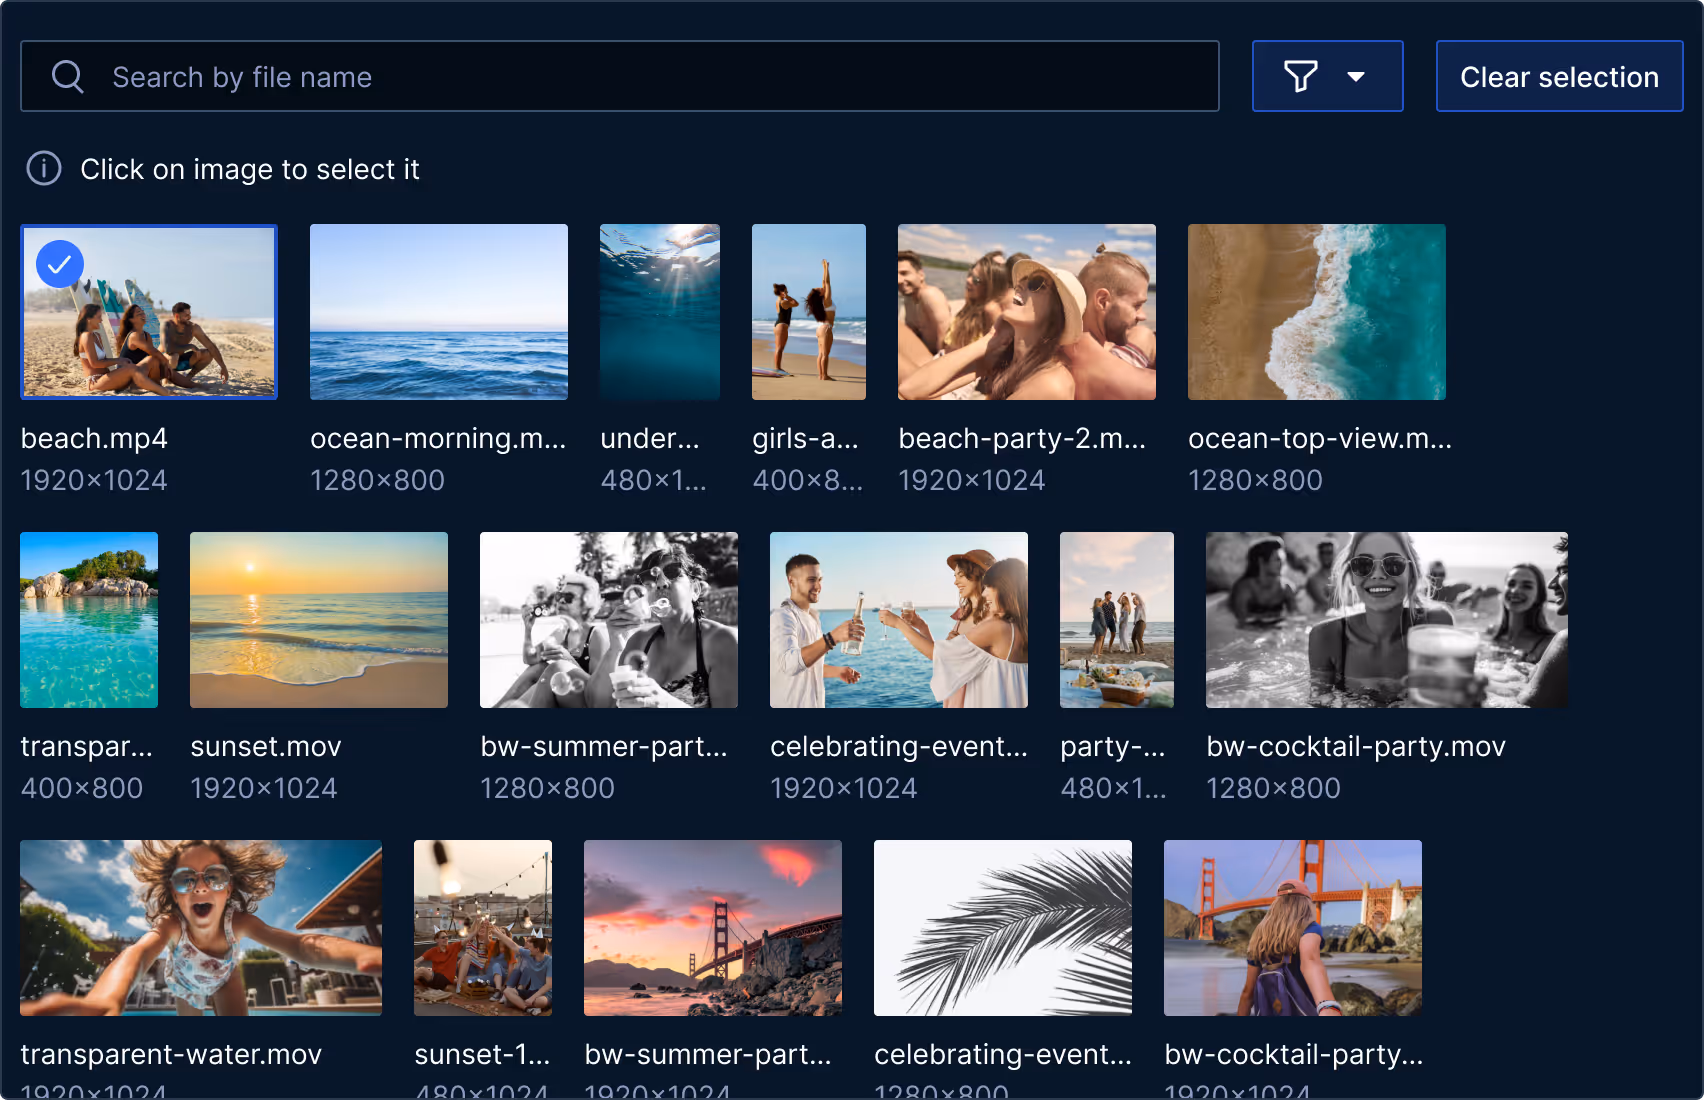Image resolution: width=1704 pixels, height=1100 pixels.
Task: Click the Clear selection button
Action: pyautogui.click(x=1559, y=76)
